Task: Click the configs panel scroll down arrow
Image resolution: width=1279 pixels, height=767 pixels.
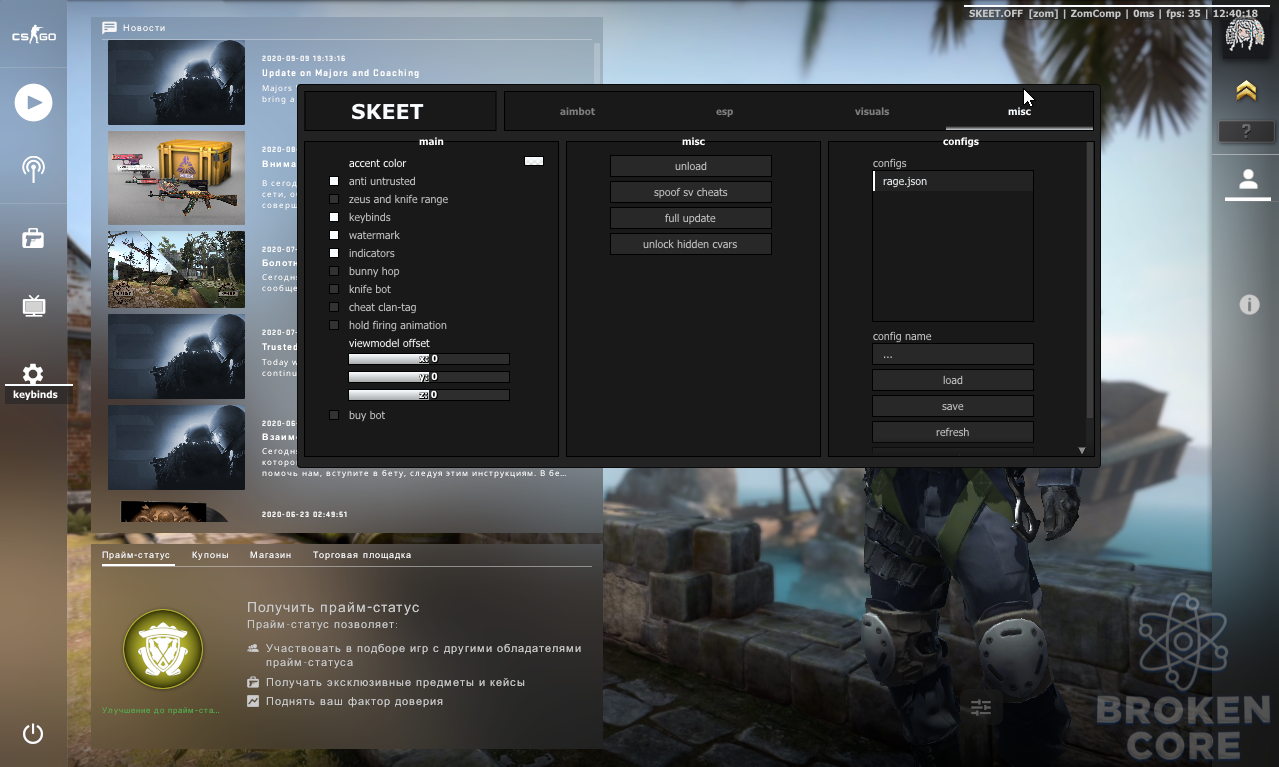Action: tap(1082, 451)
